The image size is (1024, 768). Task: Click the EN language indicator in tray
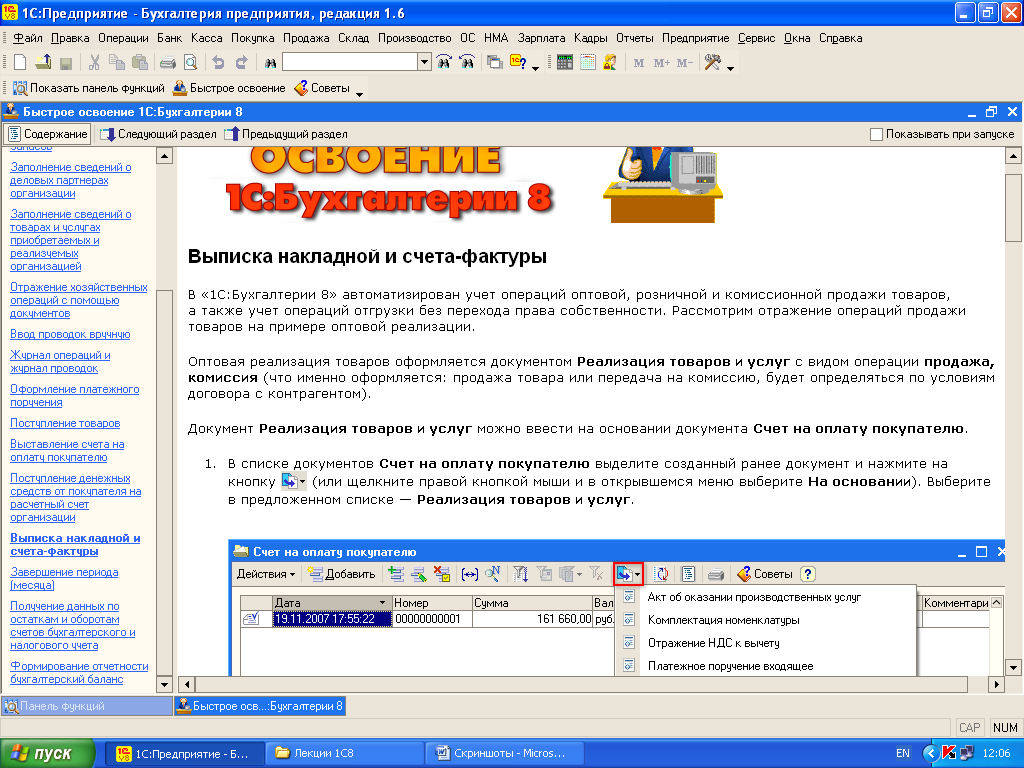pyautogui.click(x=903, y=754)
